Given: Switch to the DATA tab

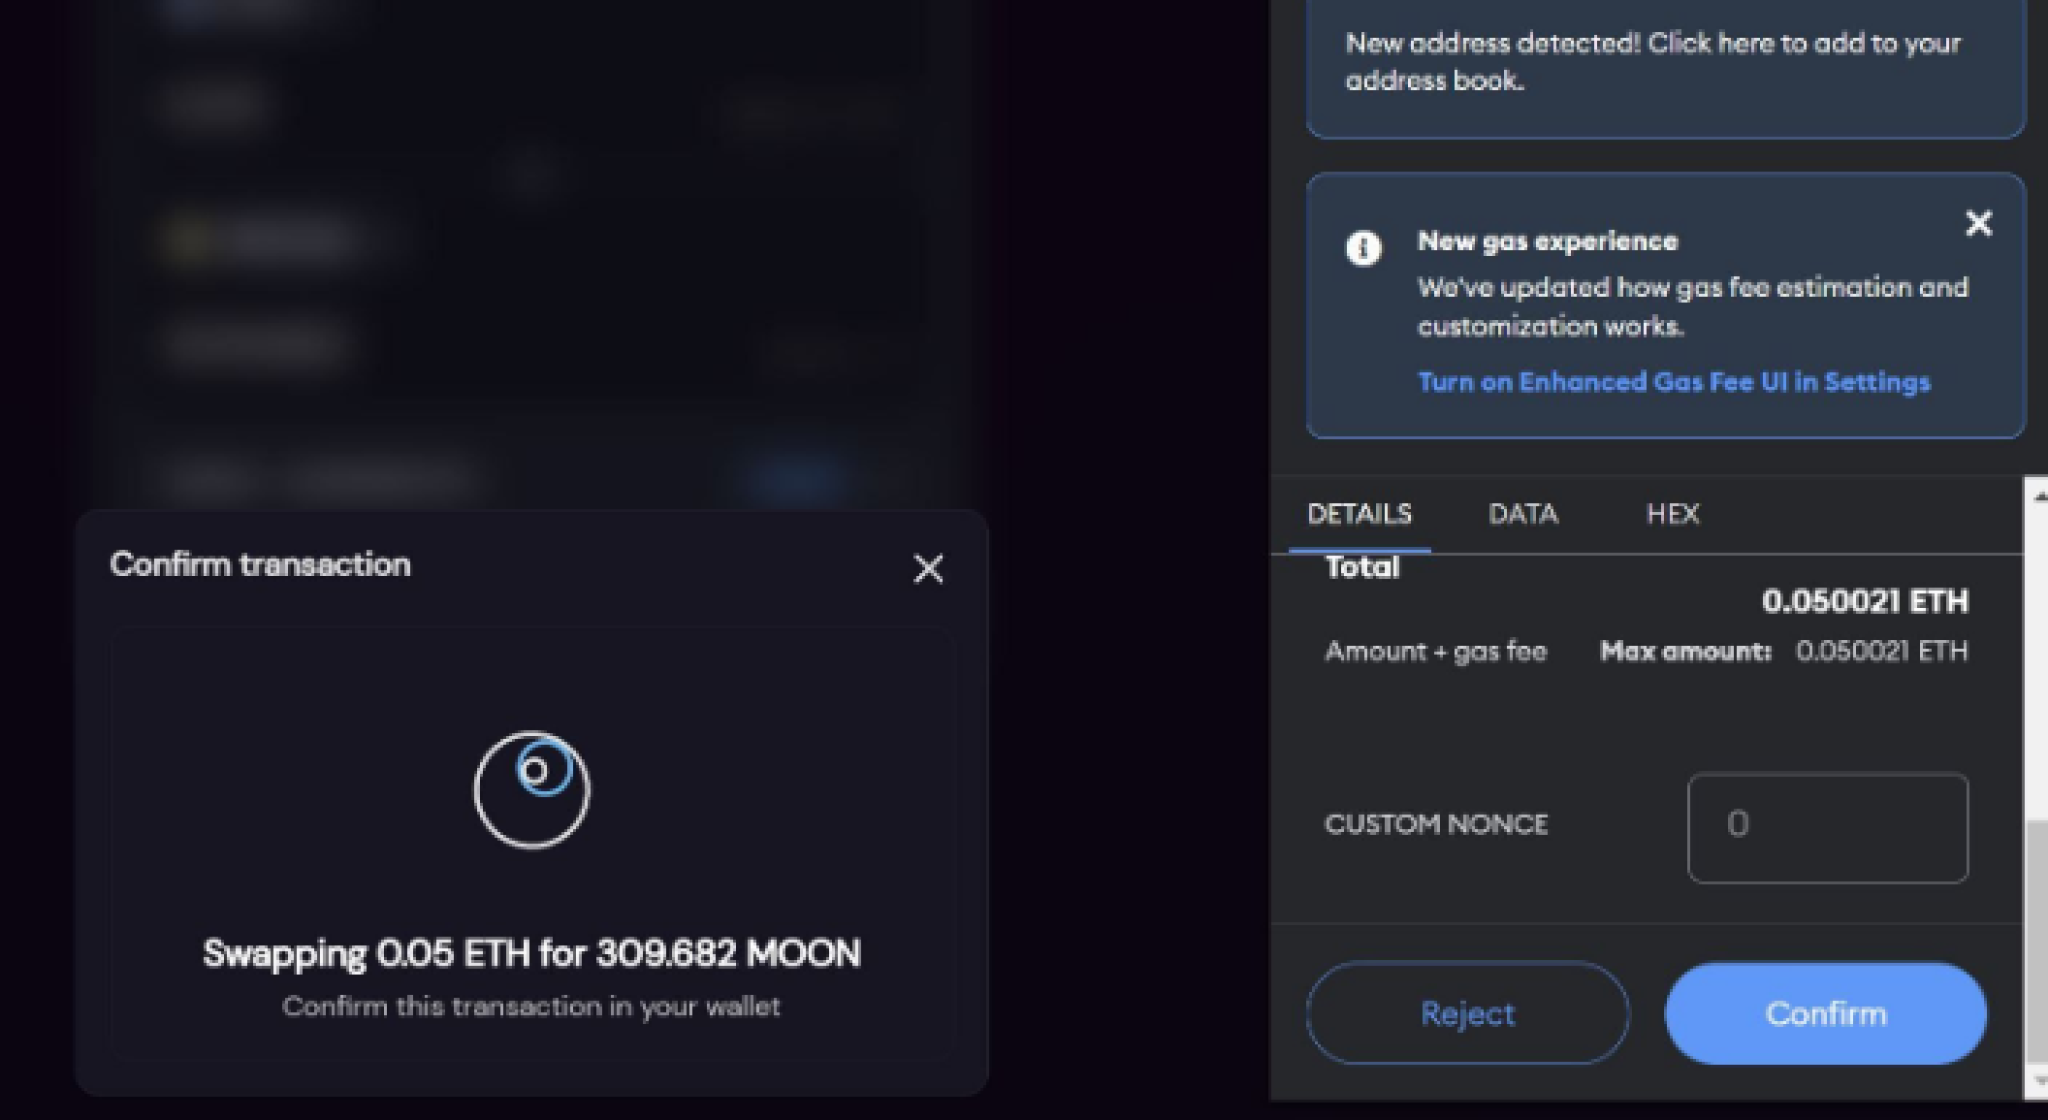Looking at the screenshot, I should coord(1521,514).
